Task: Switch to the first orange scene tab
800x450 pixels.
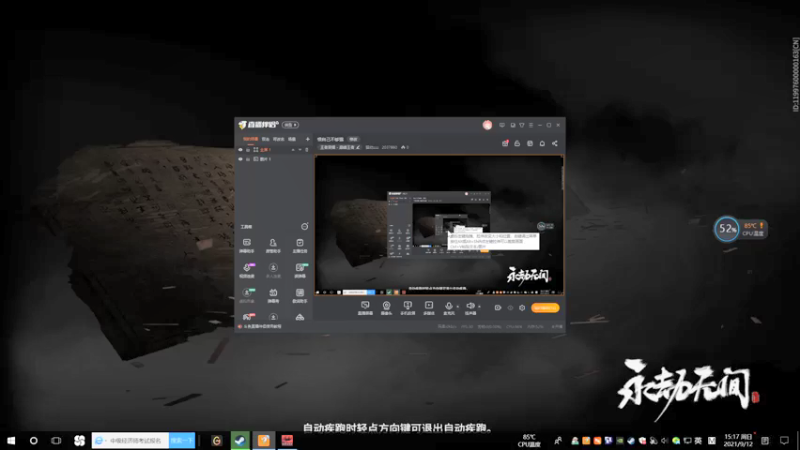Action: 250,139
